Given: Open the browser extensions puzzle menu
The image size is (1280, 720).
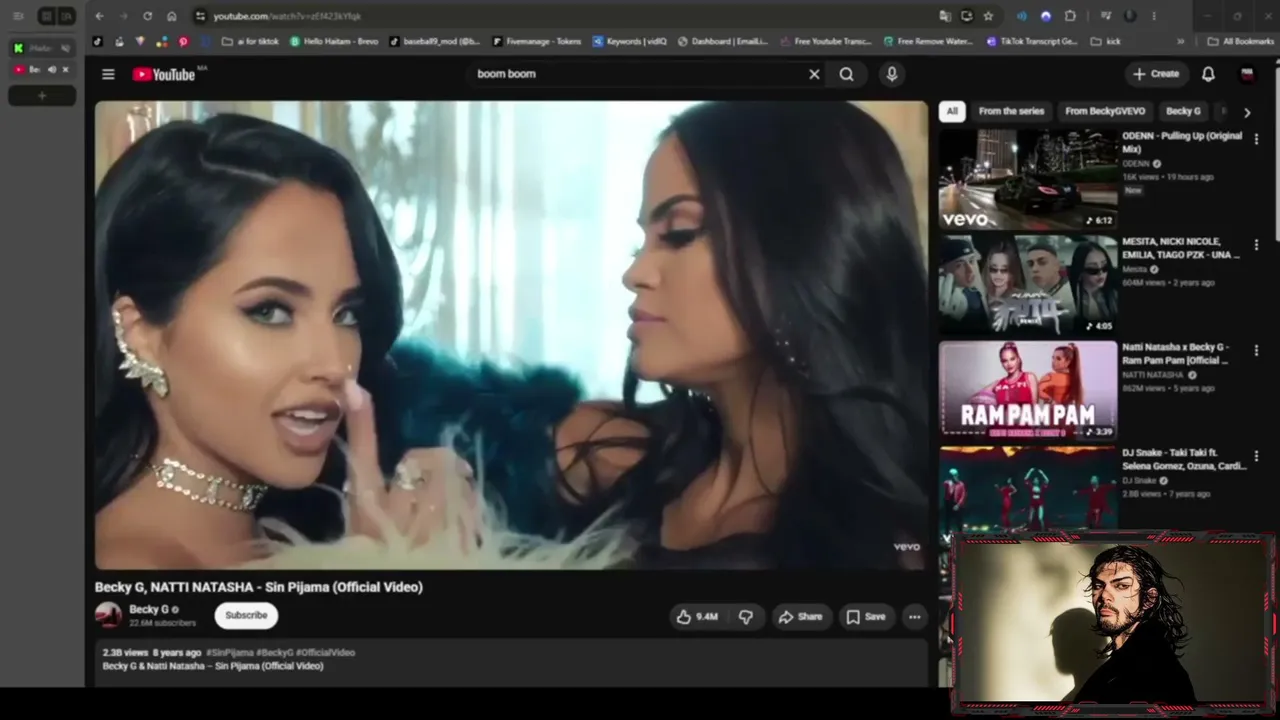Looking at the screenshot, I should pyautogui.click(x=1070, y=16).
